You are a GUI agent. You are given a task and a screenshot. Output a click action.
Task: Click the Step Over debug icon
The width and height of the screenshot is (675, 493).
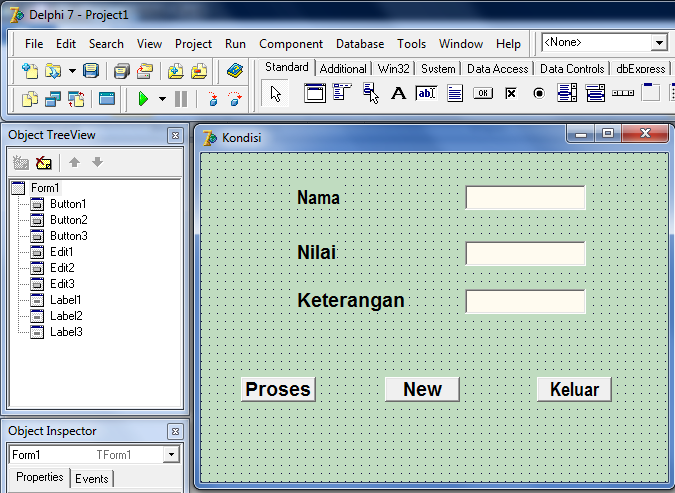click(235, 99)
